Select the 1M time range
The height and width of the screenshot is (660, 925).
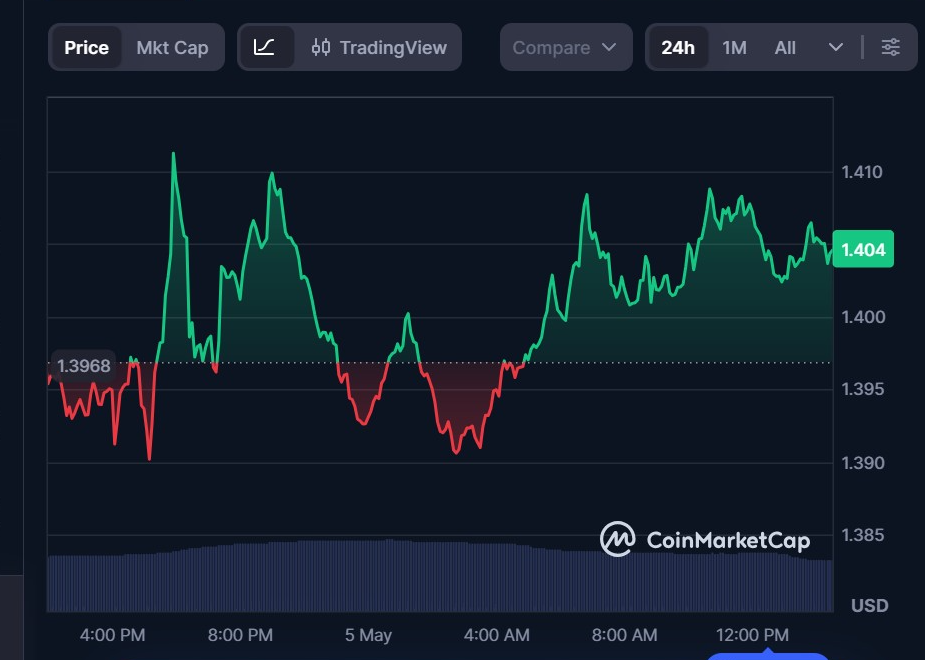734,47
